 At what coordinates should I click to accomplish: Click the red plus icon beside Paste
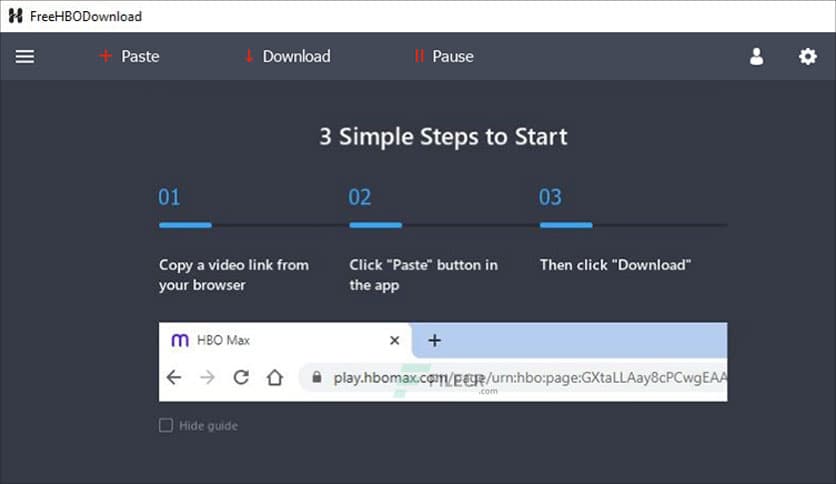coord(106,56)
